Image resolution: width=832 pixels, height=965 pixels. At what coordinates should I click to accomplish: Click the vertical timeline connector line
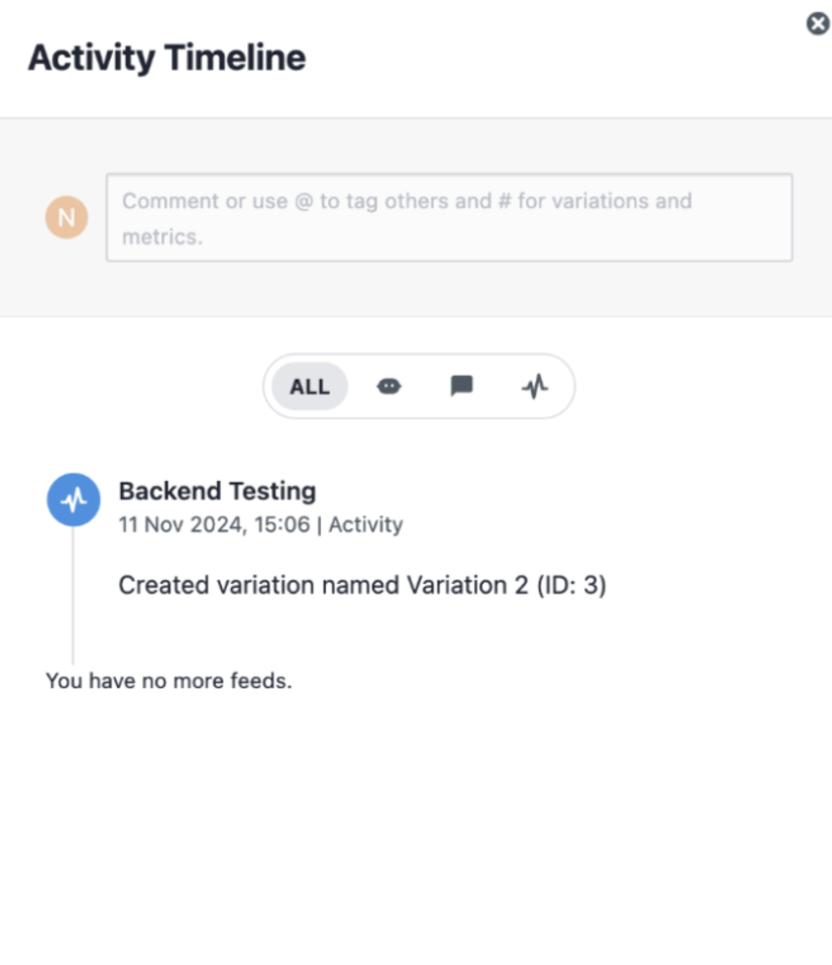click(x=73, y=595)
